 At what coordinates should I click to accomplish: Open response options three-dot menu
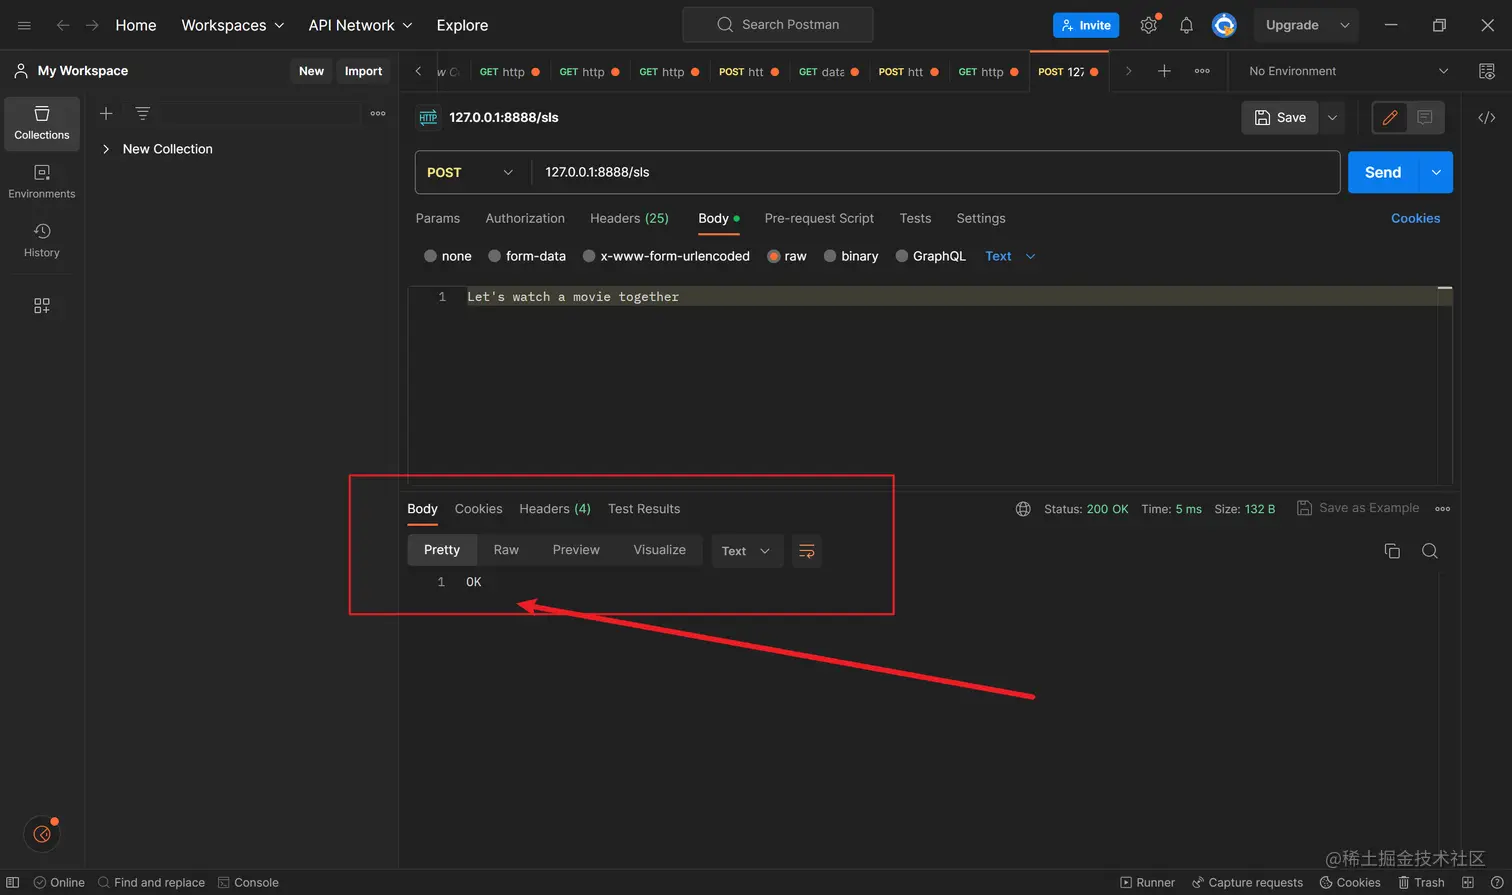pyautogui.click(x=1442, y=509)
